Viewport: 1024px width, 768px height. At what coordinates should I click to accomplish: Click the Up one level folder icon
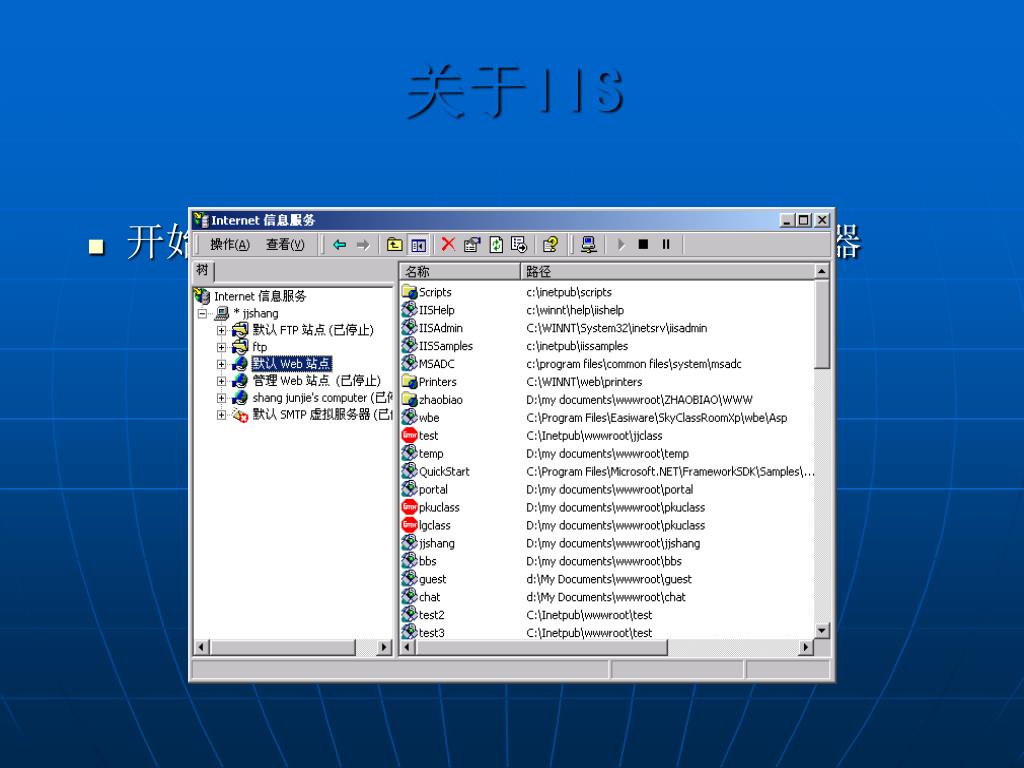394,245
